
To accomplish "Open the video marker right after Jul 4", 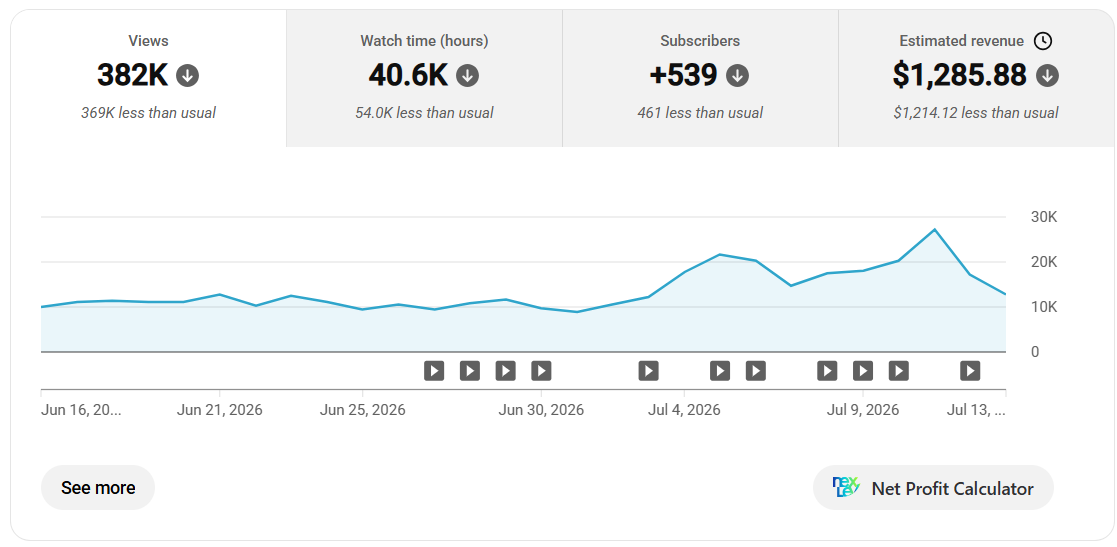I will click(x=719, y=370).
